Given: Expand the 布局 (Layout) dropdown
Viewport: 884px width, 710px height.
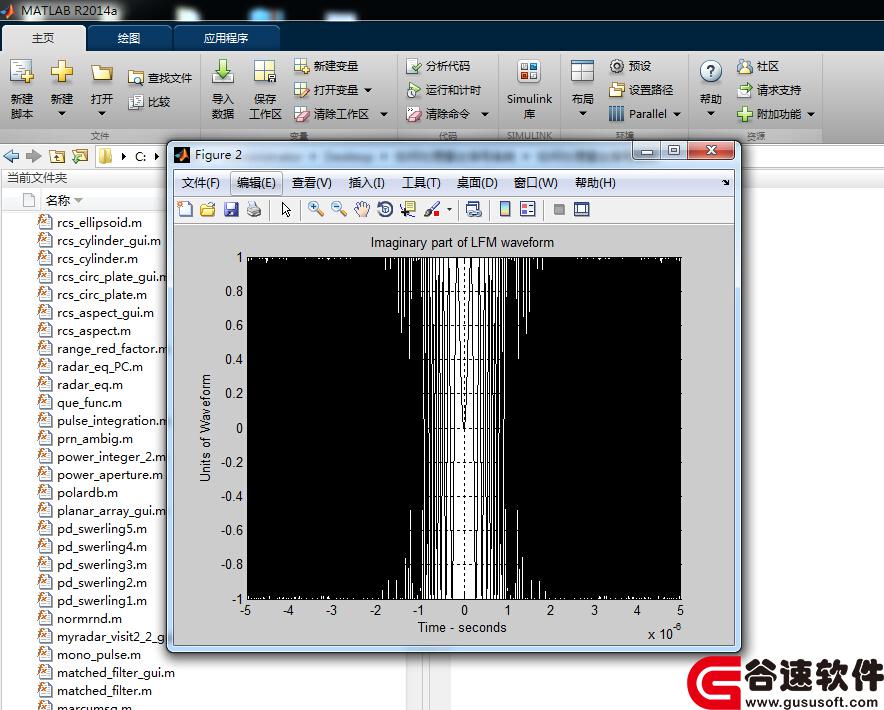Looking at the screenshot, I should tap(583, 114).
